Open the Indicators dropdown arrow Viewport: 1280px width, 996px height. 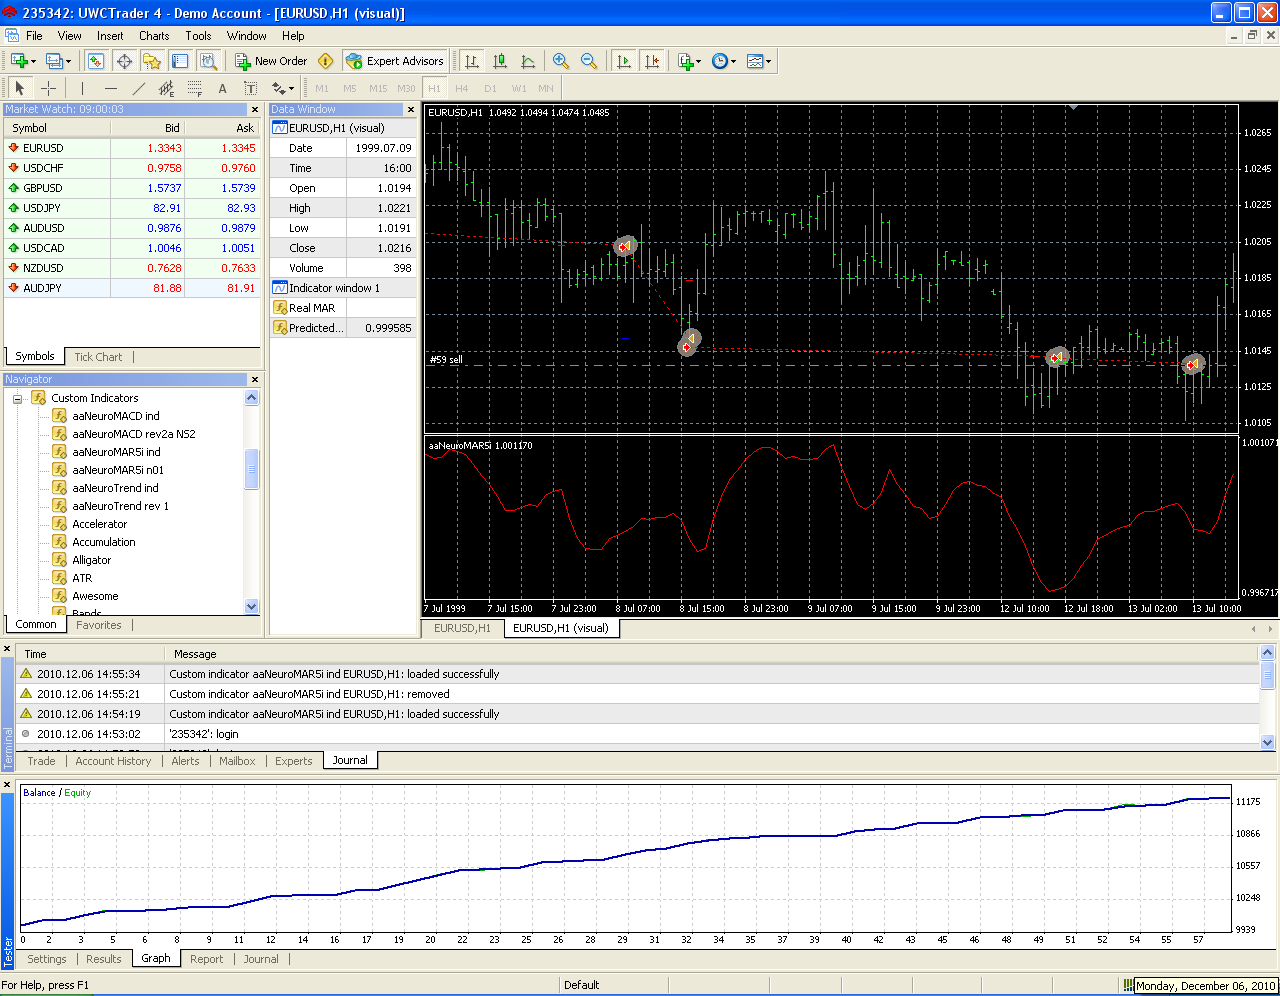(699, 61)
